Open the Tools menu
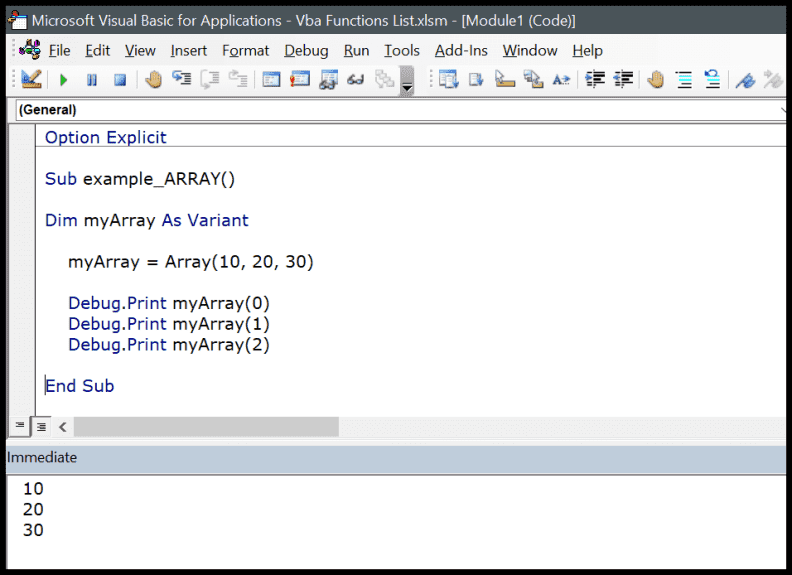The height and width of the screenshot is (575, 792). (402, 50)
